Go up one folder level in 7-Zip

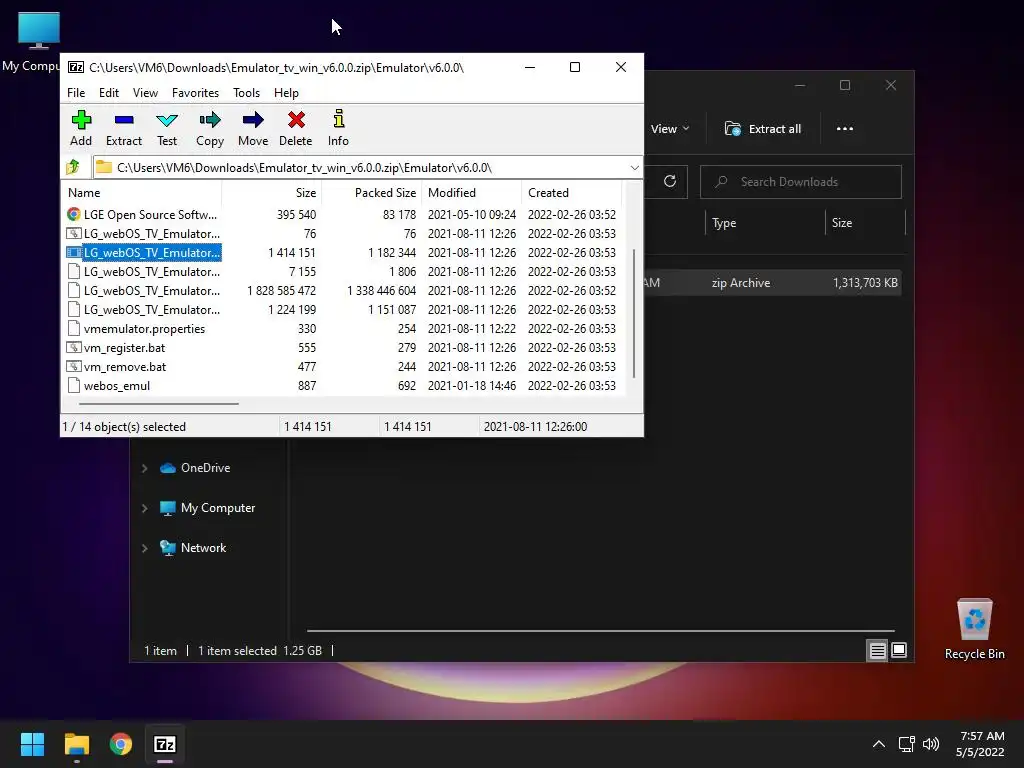click(73, 167)
